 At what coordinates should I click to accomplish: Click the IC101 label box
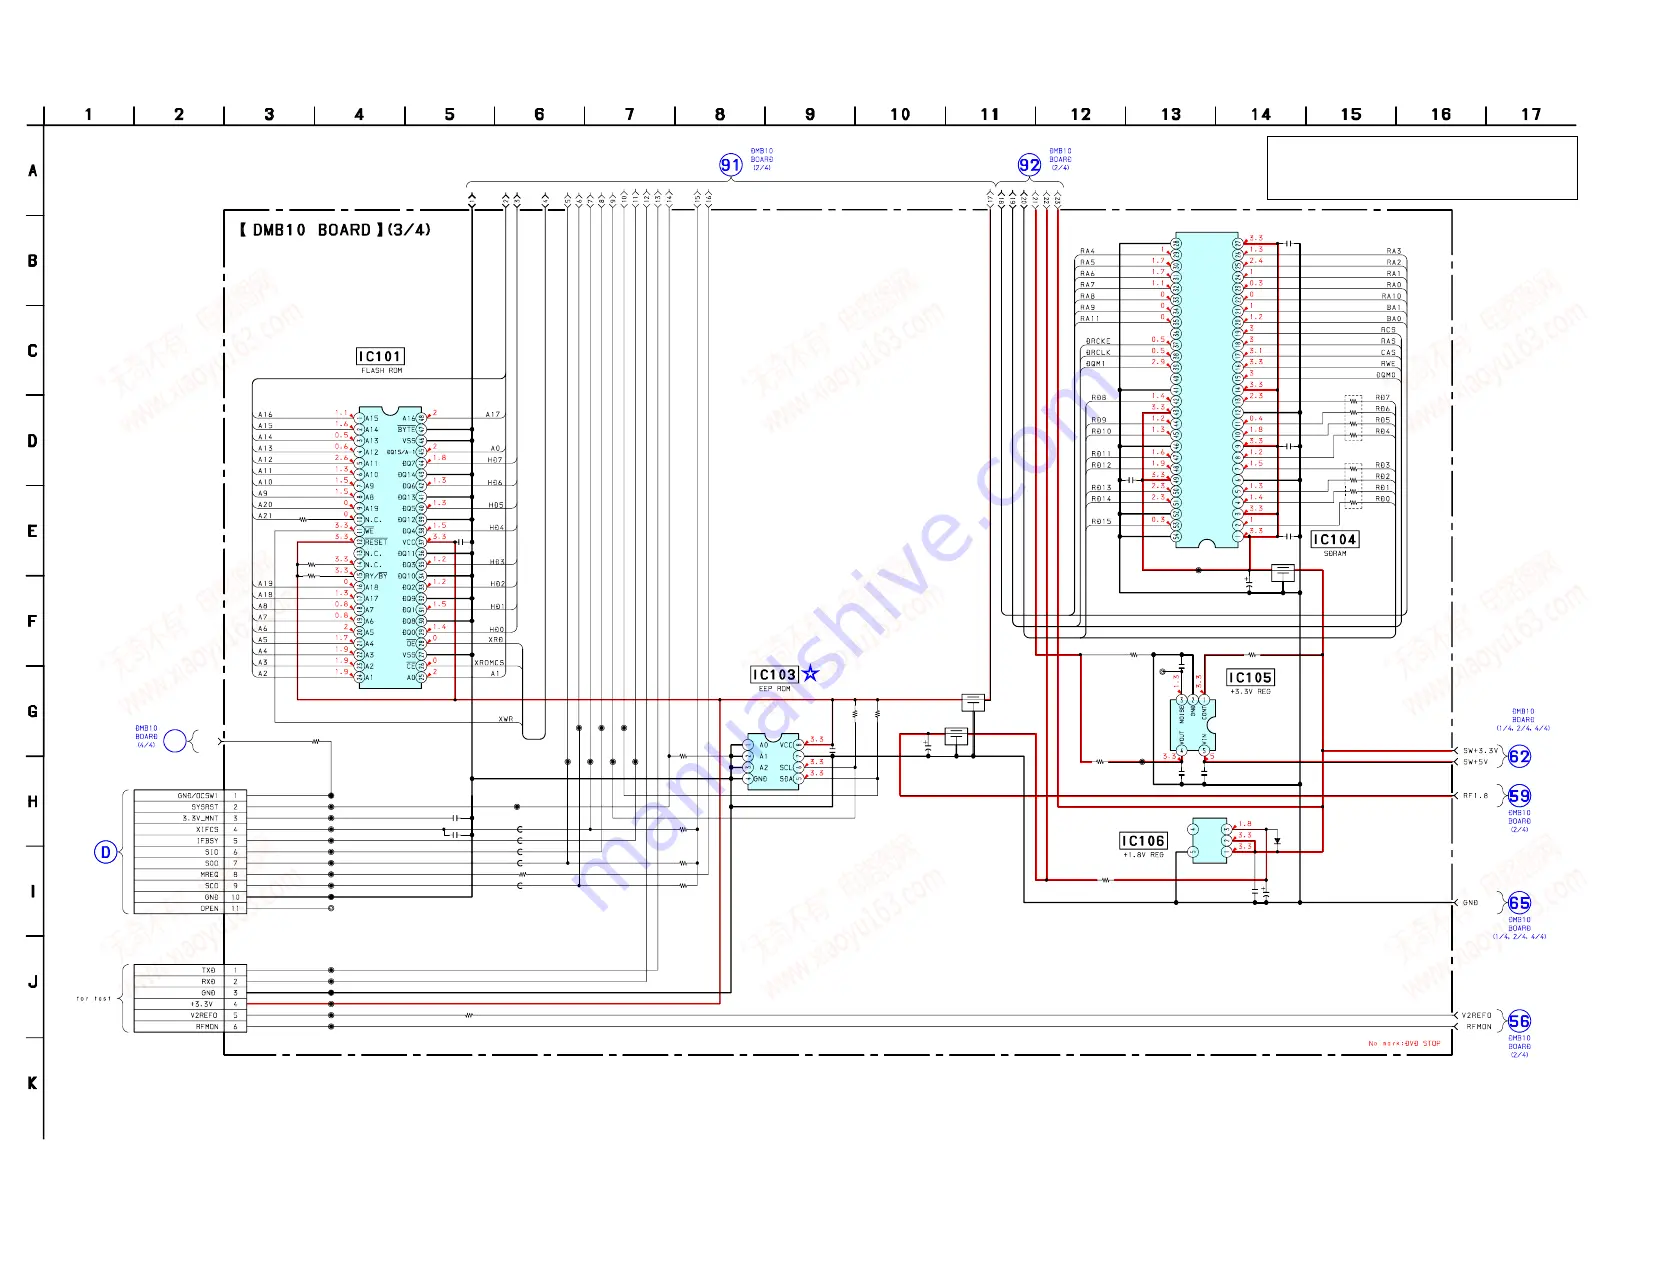[380, 356]
